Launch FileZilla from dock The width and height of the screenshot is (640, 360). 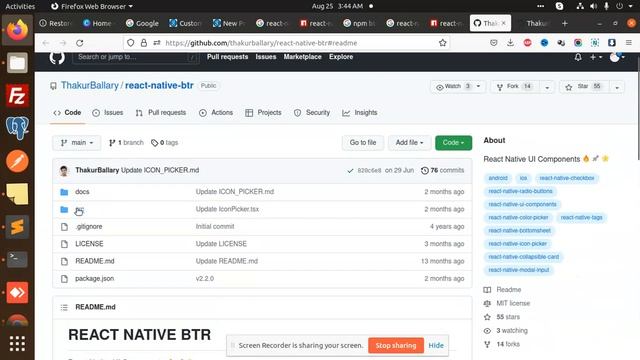(x=17, y=95)
